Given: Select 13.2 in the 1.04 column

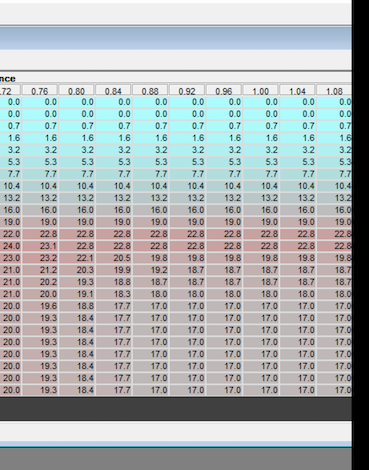Looking at the screenshot, I should [x=298, y=198].
